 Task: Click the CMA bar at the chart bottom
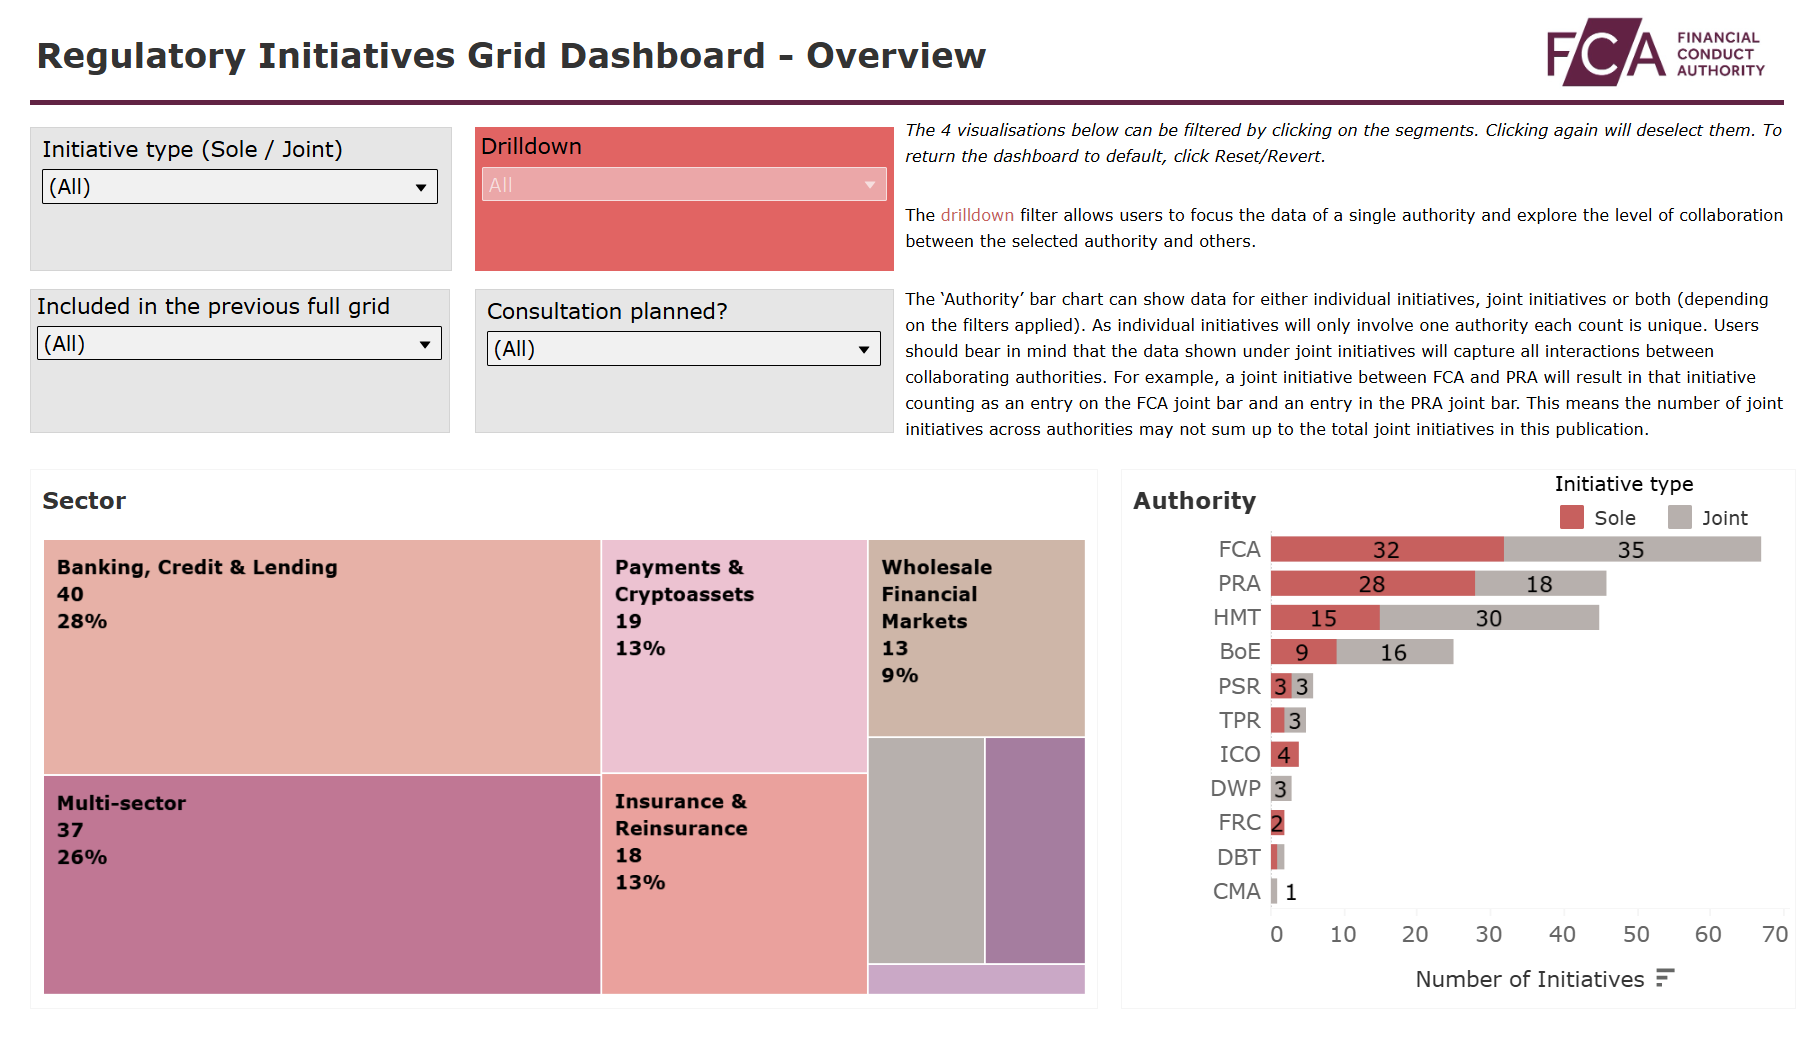pos(1274,891)
